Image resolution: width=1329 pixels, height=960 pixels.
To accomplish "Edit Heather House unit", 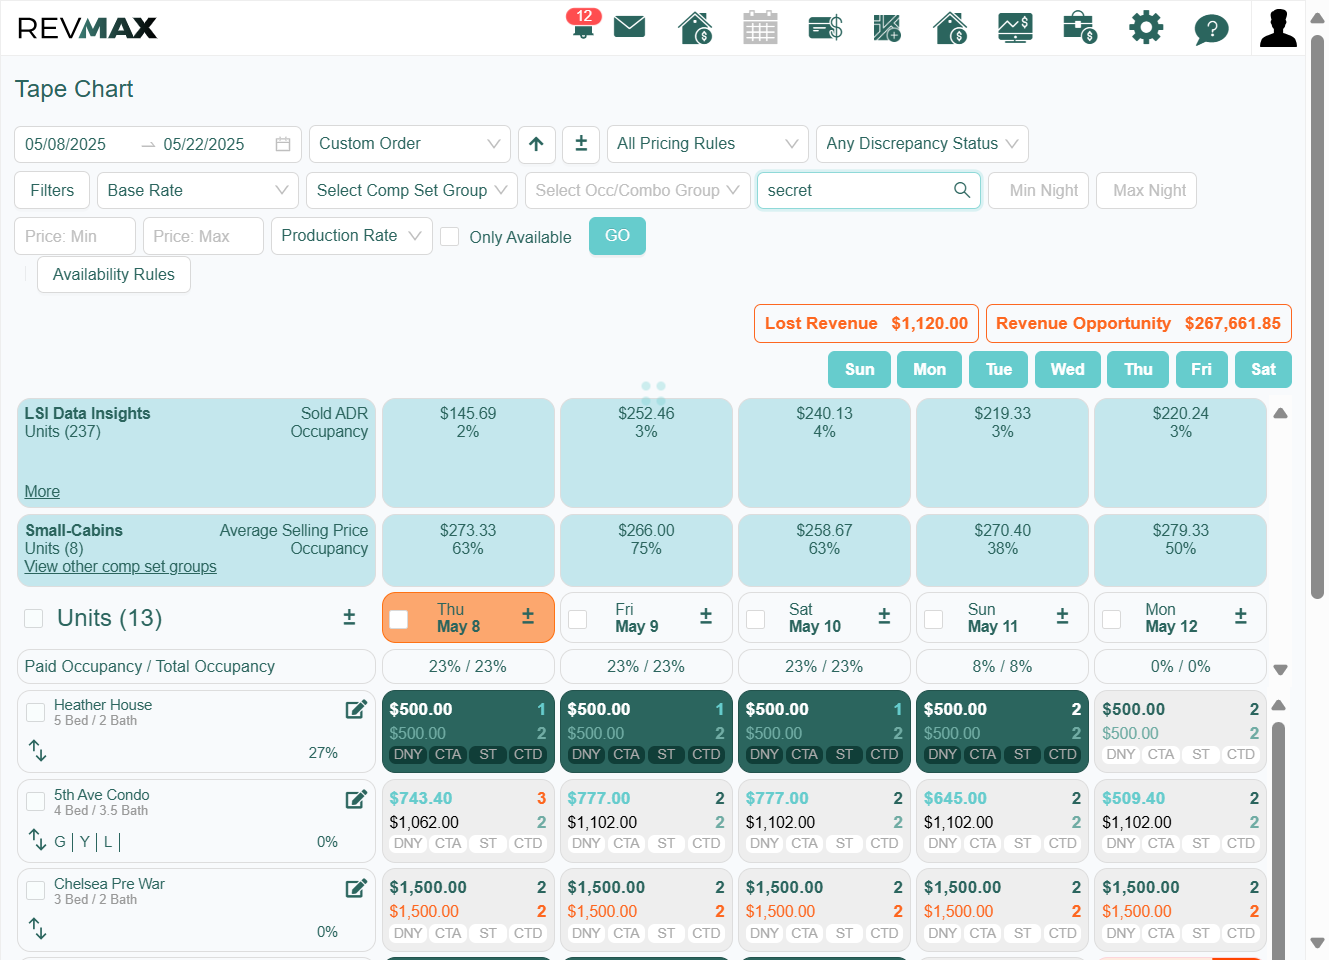I will point(356,709).
